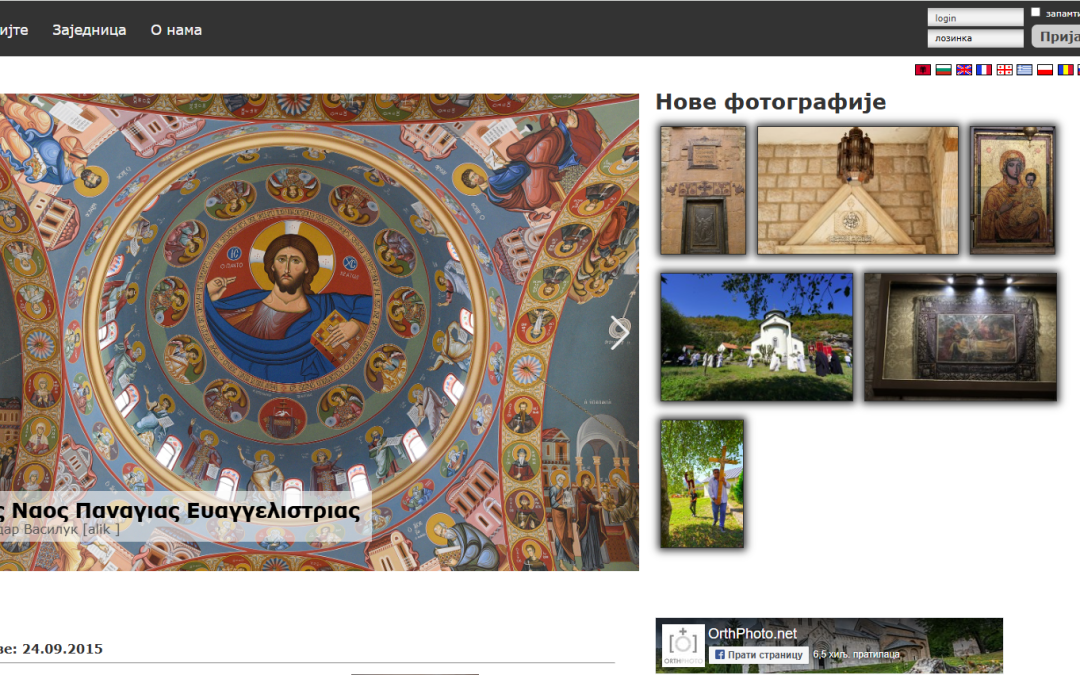1080x675 pixels.
Task: Choose the Romanian flag language option
Action: coord(1066,70)
